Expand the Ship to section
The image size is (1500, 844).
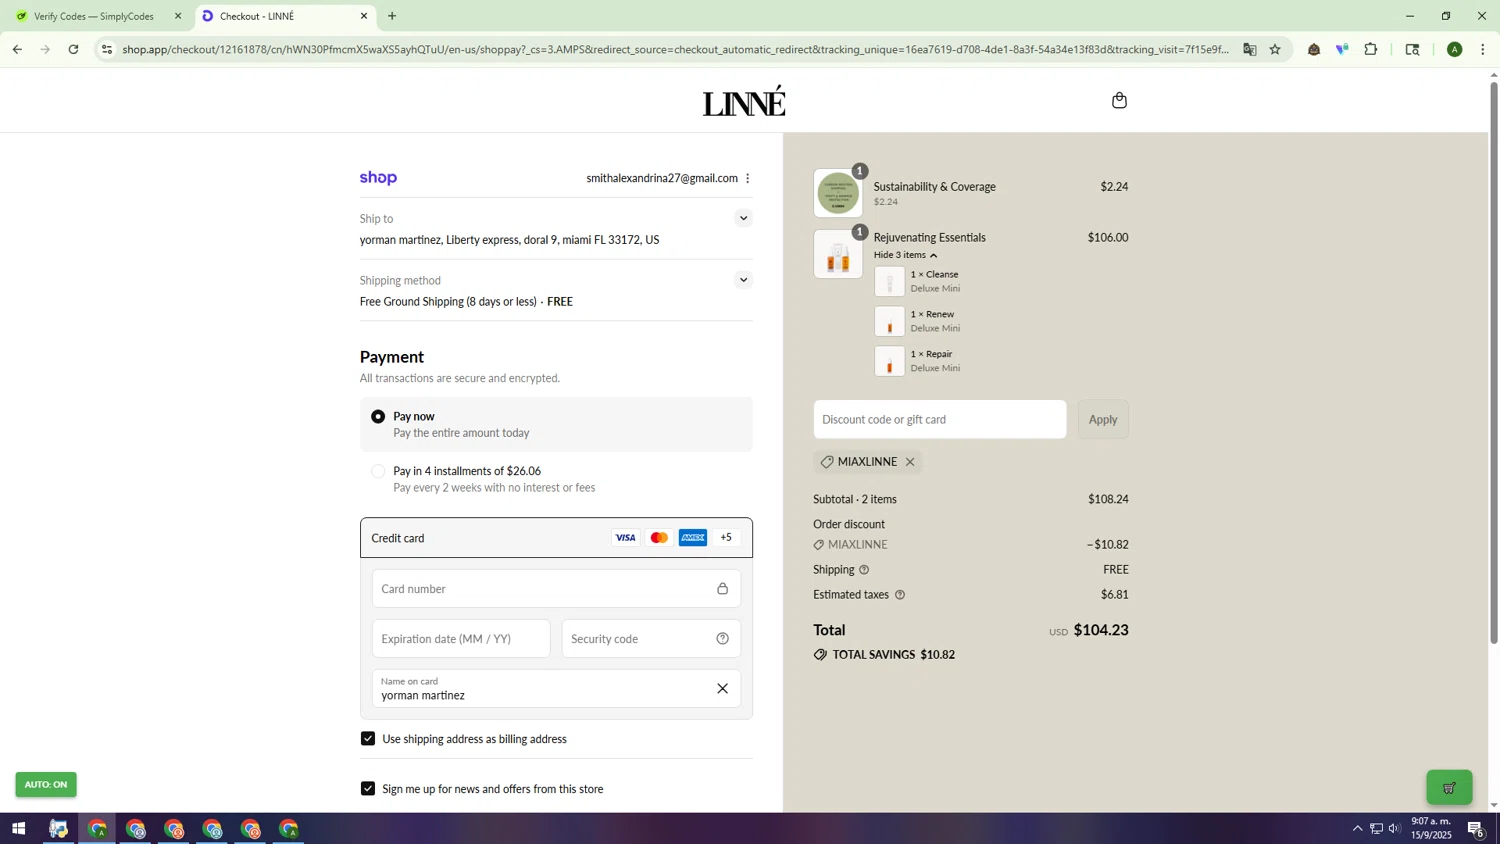[742, 219]
